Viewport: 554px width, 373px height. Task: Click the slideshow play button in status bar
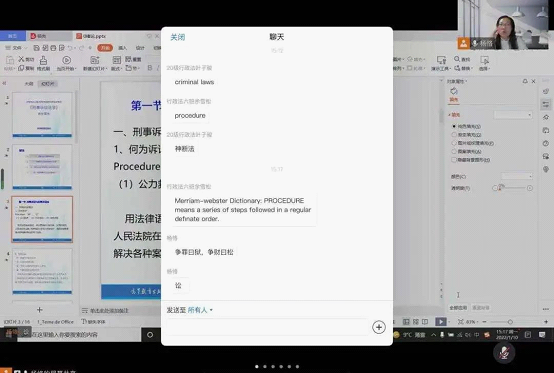441,322
